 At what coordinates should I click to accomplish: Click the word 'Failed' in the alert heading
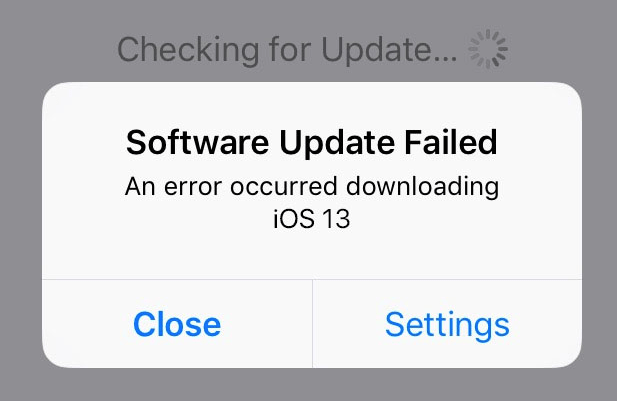[451, 142]
